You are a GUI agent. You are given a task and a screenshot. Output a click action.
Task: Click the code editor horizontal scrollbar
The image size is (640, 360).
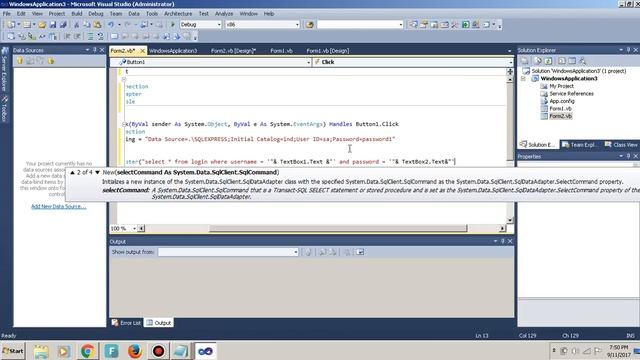pos(338,229)
